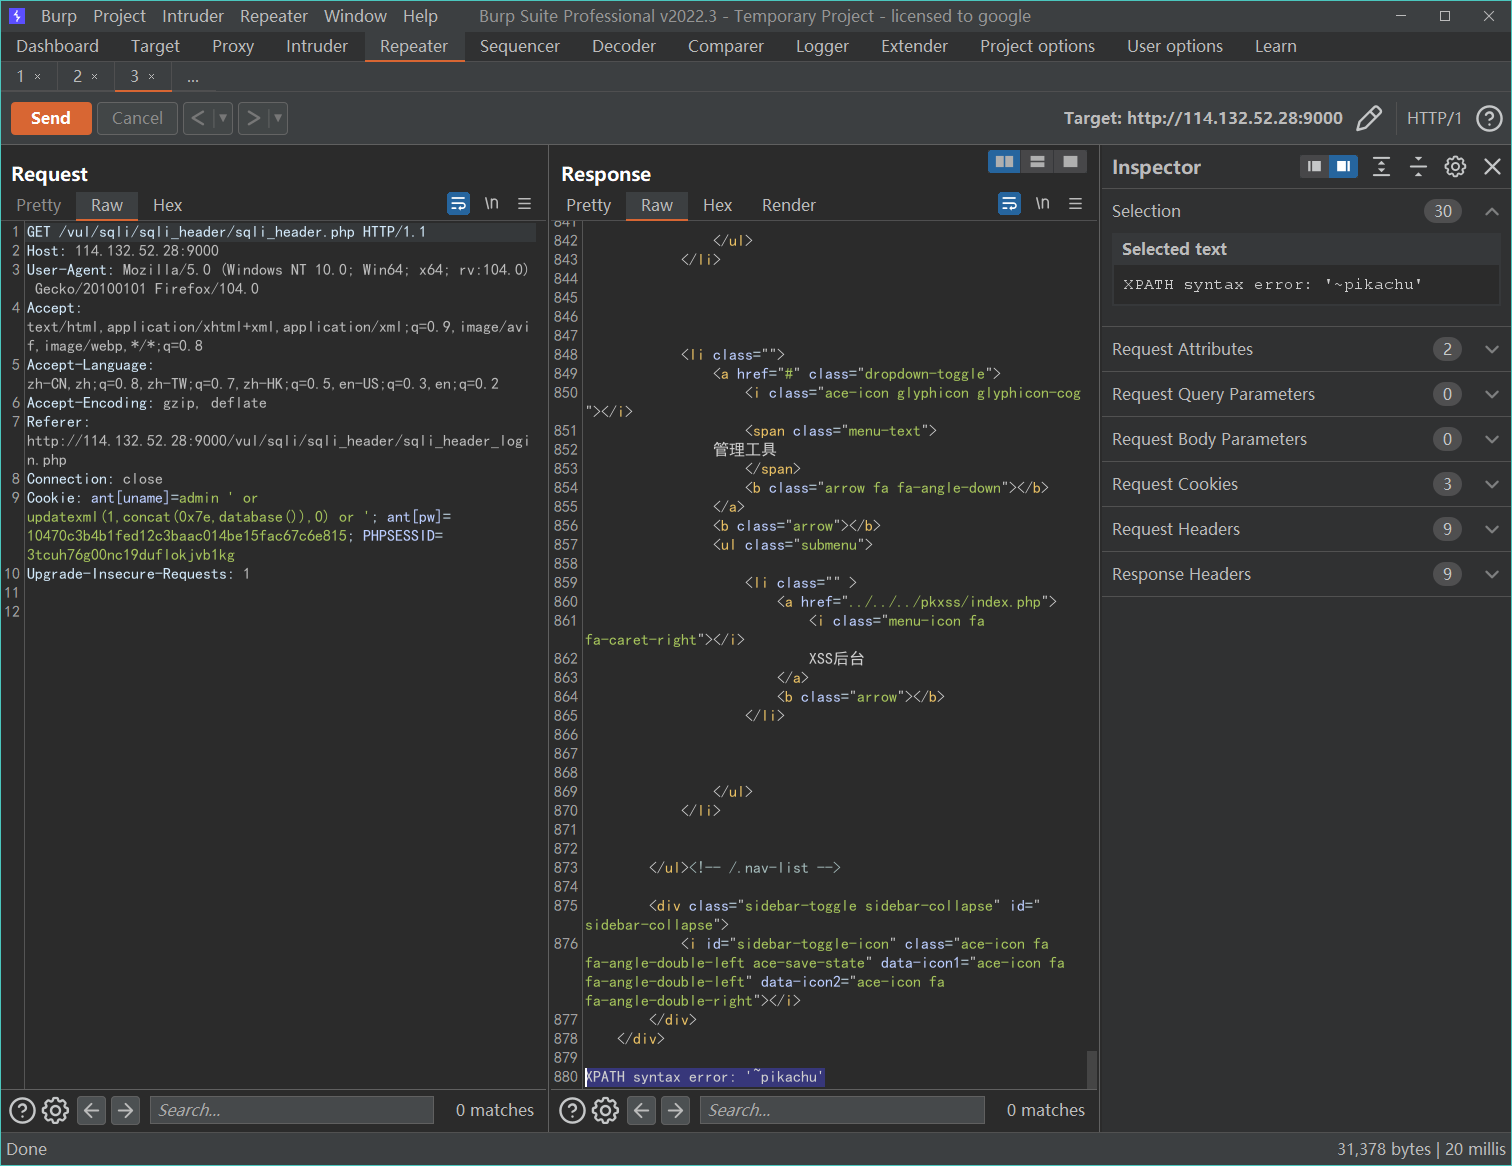Toggle non-printable chars \n in Response panel
This screenshot has width=1512, height=1166.
click(1043, 204)
